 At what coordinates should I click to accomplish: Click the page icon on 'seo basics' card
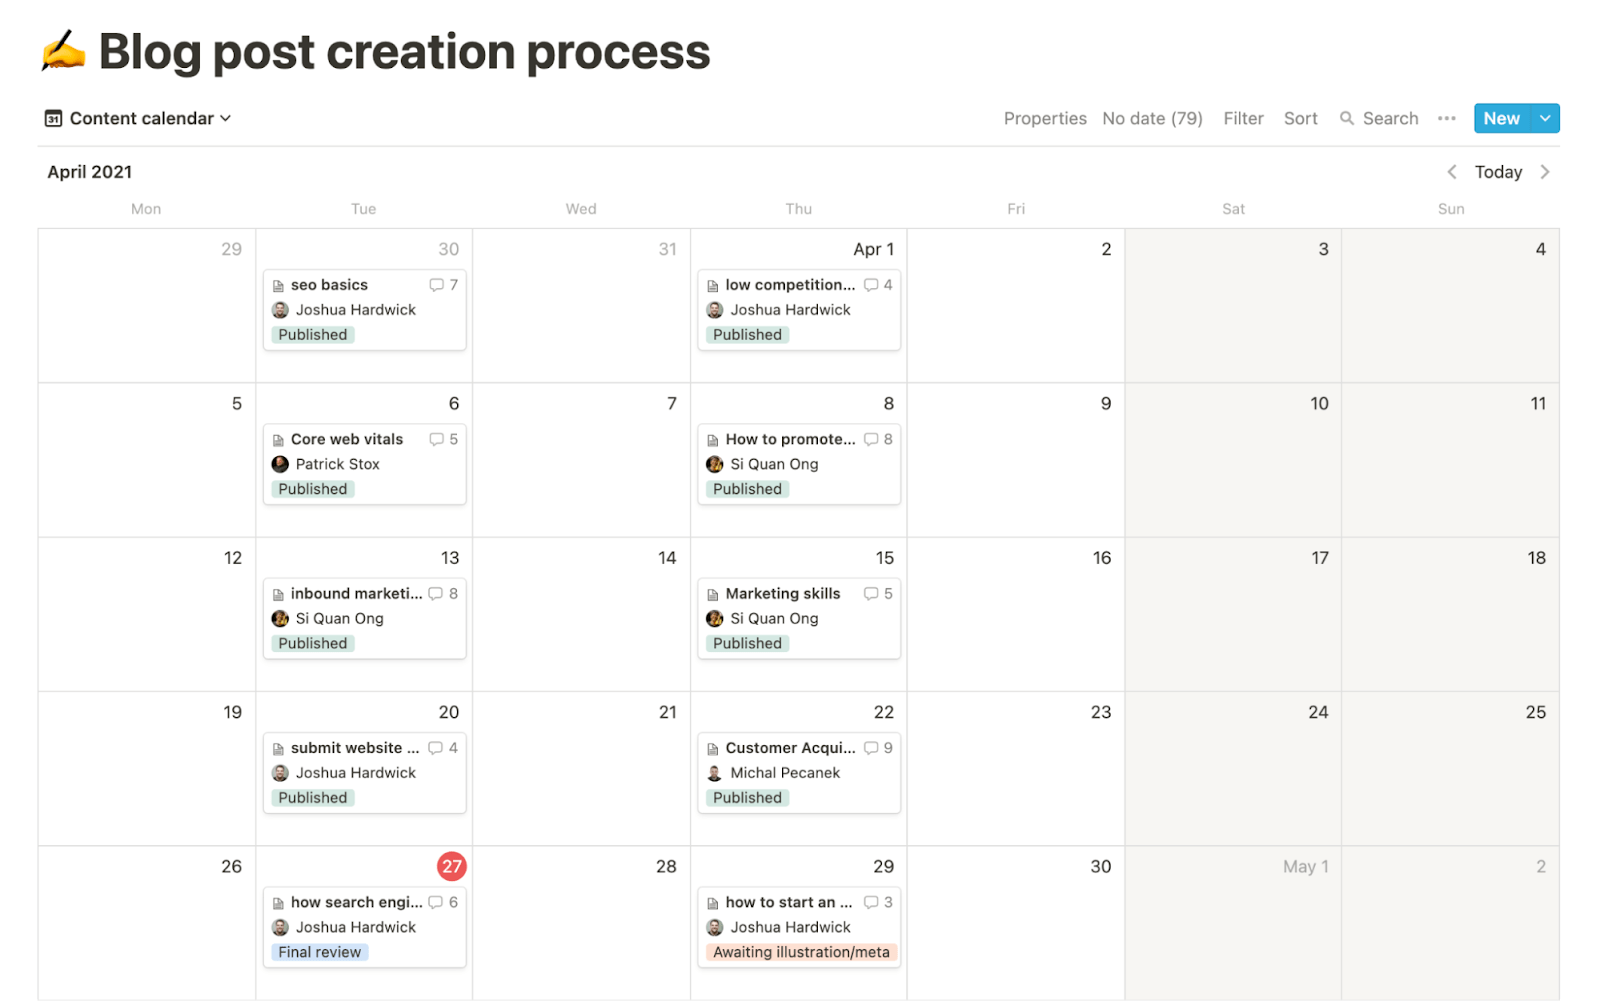(x=279, y=284)
